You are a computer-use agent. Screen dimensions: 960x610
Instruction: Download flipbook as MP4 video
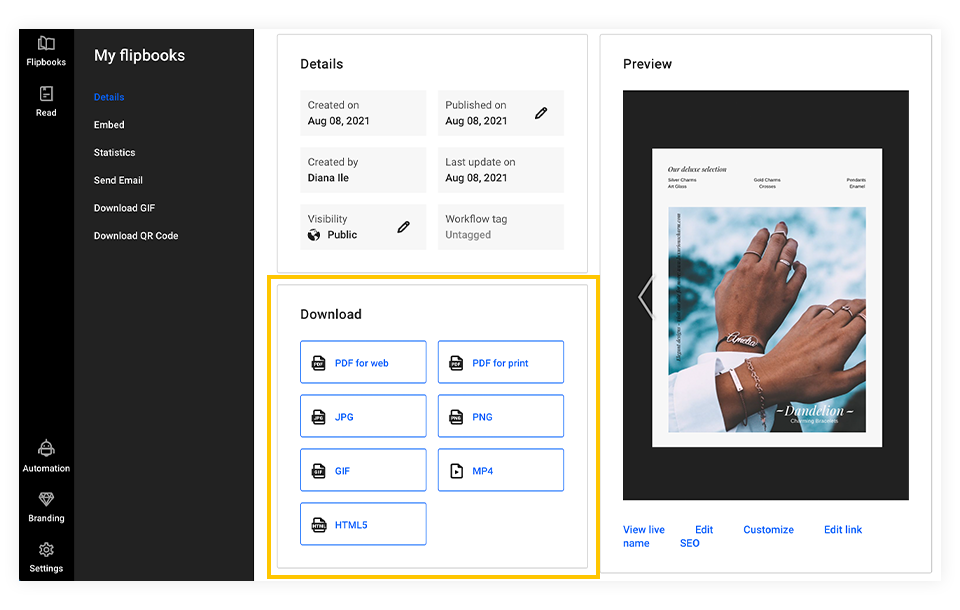coord(500,470)
